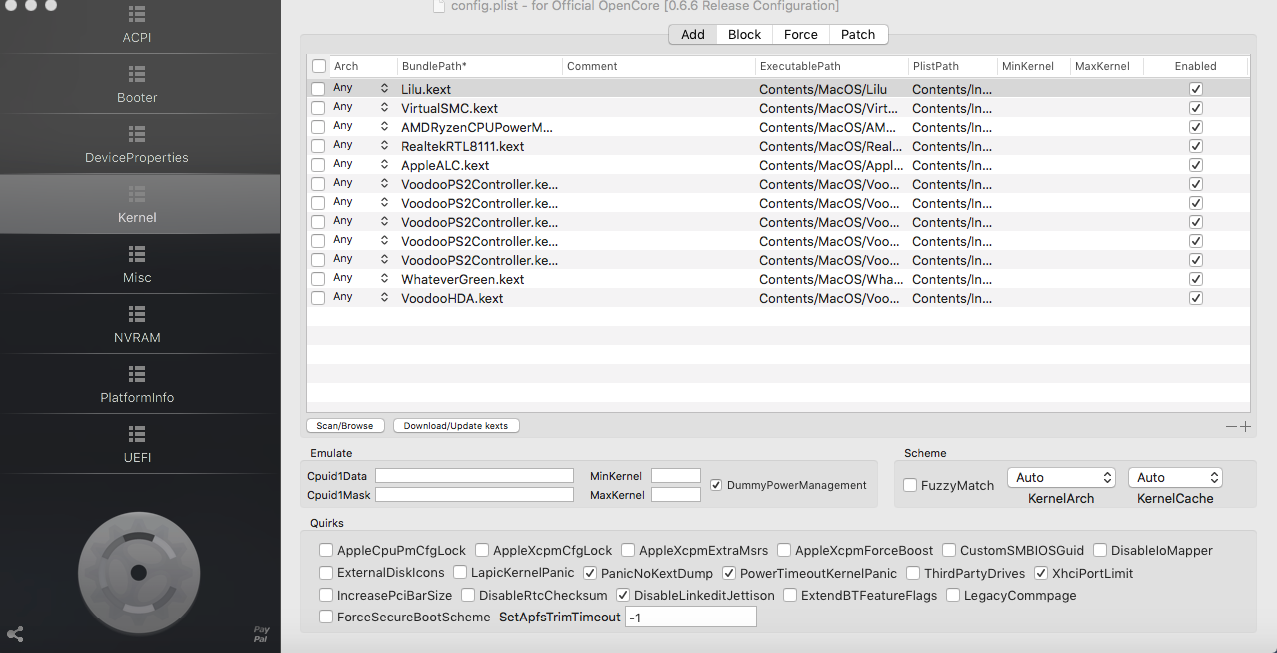Select the DeviceProperties sidebar icon

tap(137, 135)
